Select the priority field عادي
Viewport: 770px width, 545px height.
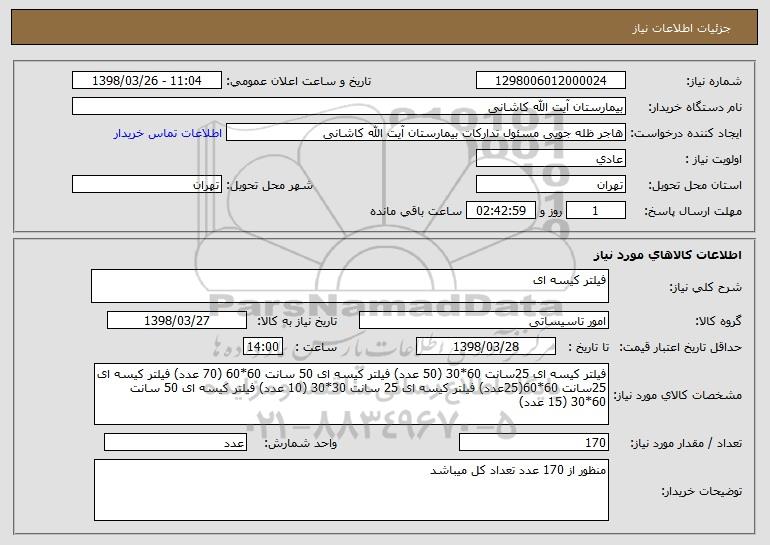[550, 158]
